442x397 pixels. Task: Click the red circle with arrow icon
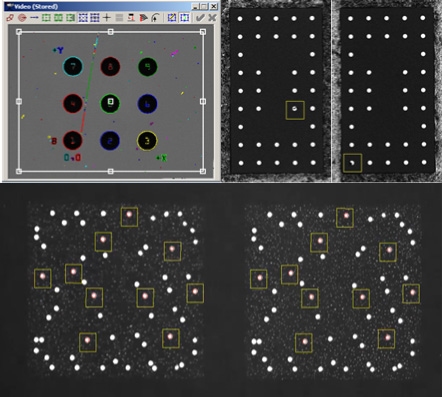22,18
